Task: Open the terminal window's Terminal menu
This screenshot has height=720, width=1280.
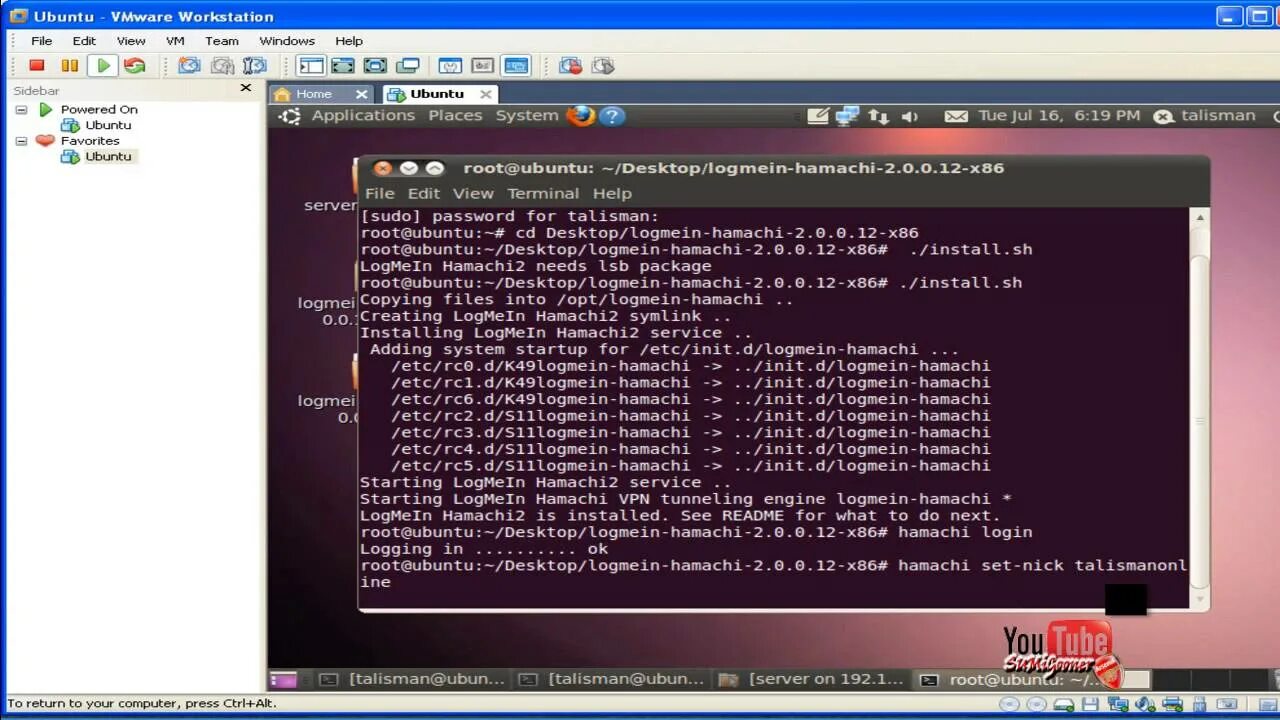Action: click(543, 194)
